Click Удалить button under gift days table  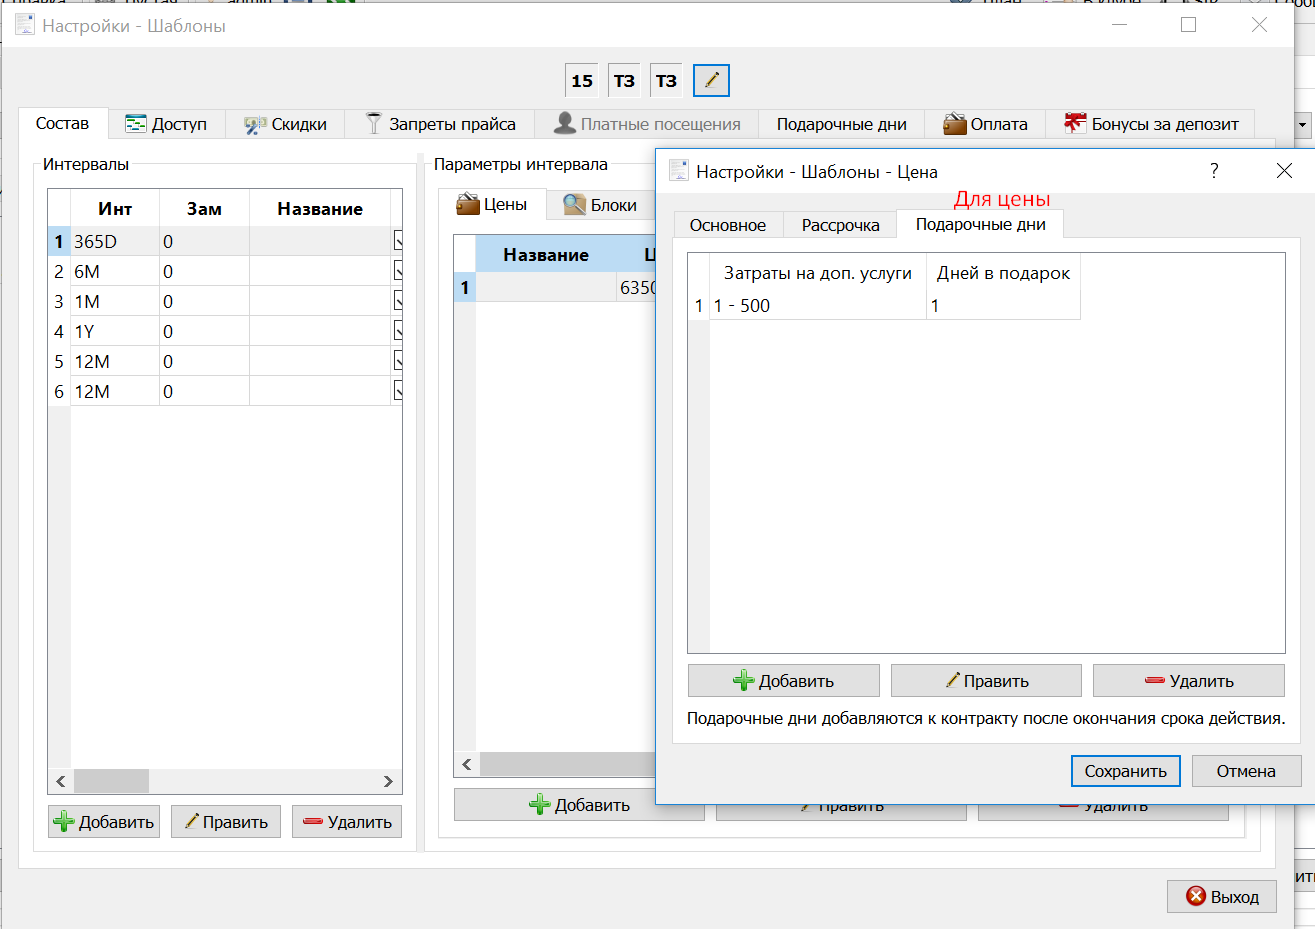click(x=1189, y=681)
